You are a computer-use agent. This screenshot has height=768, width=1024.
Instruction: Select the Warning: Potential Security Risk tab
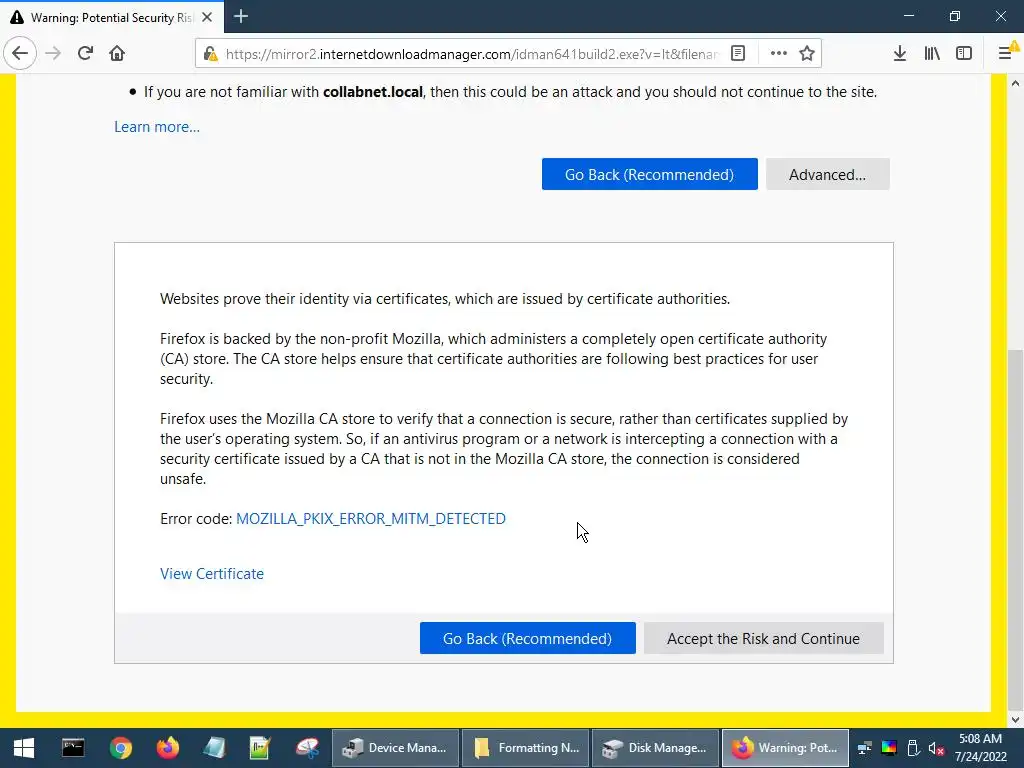[112, 17]
